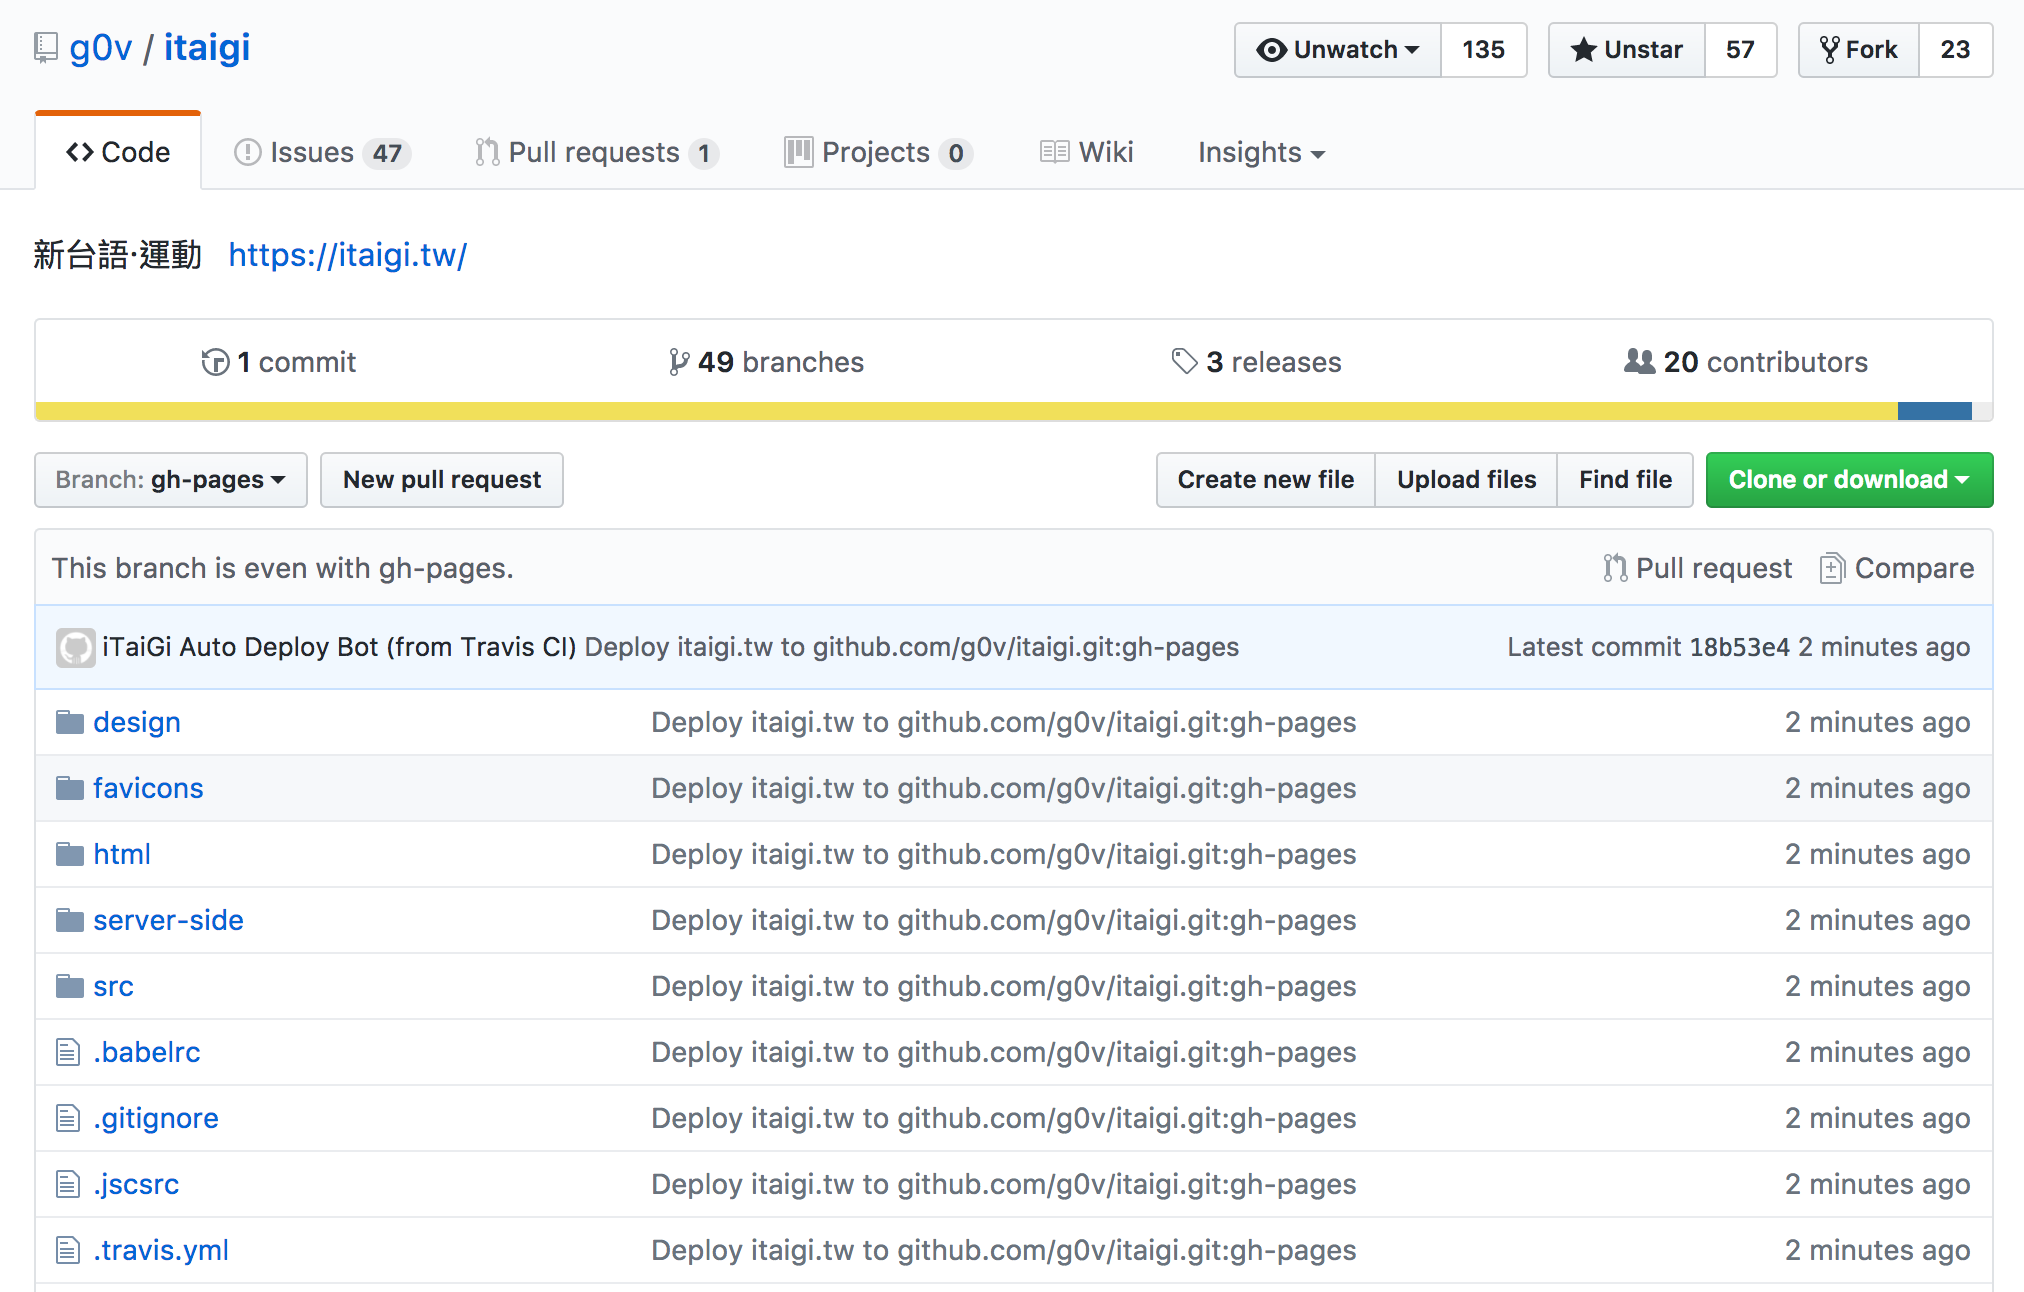Click Create new file button
2024x1292 pixels.
pos(1266,480)
